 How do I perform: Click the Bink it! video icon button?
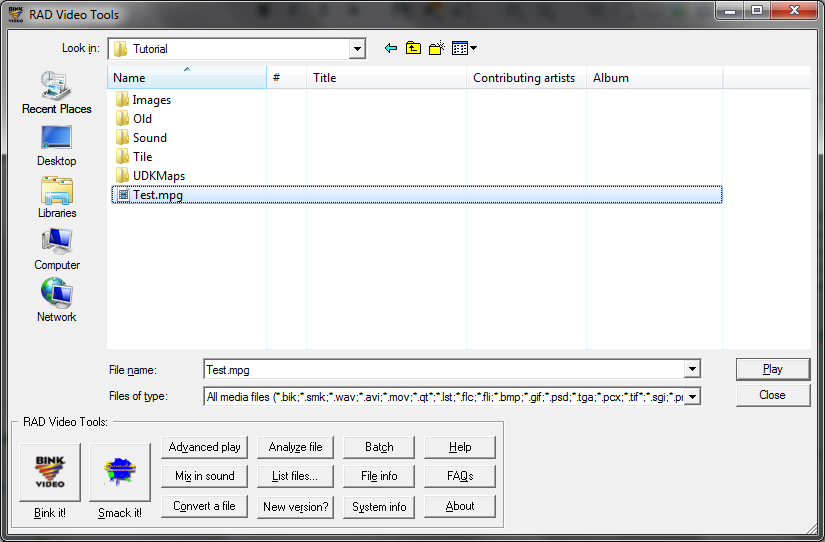(x=49, y=472)
